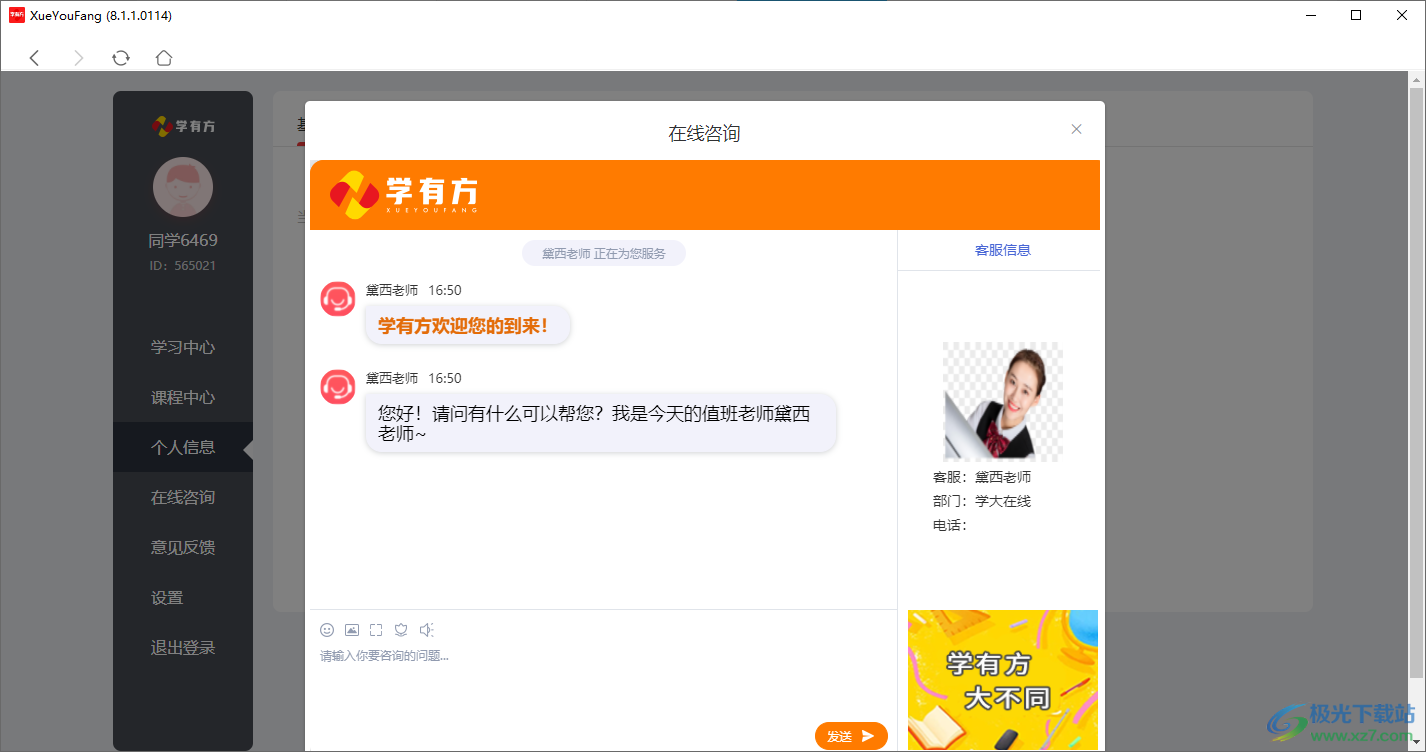Open the 客服信息 tab
The width and height of the screenshot is (1426, 752).
click(x=1002, y=250)
